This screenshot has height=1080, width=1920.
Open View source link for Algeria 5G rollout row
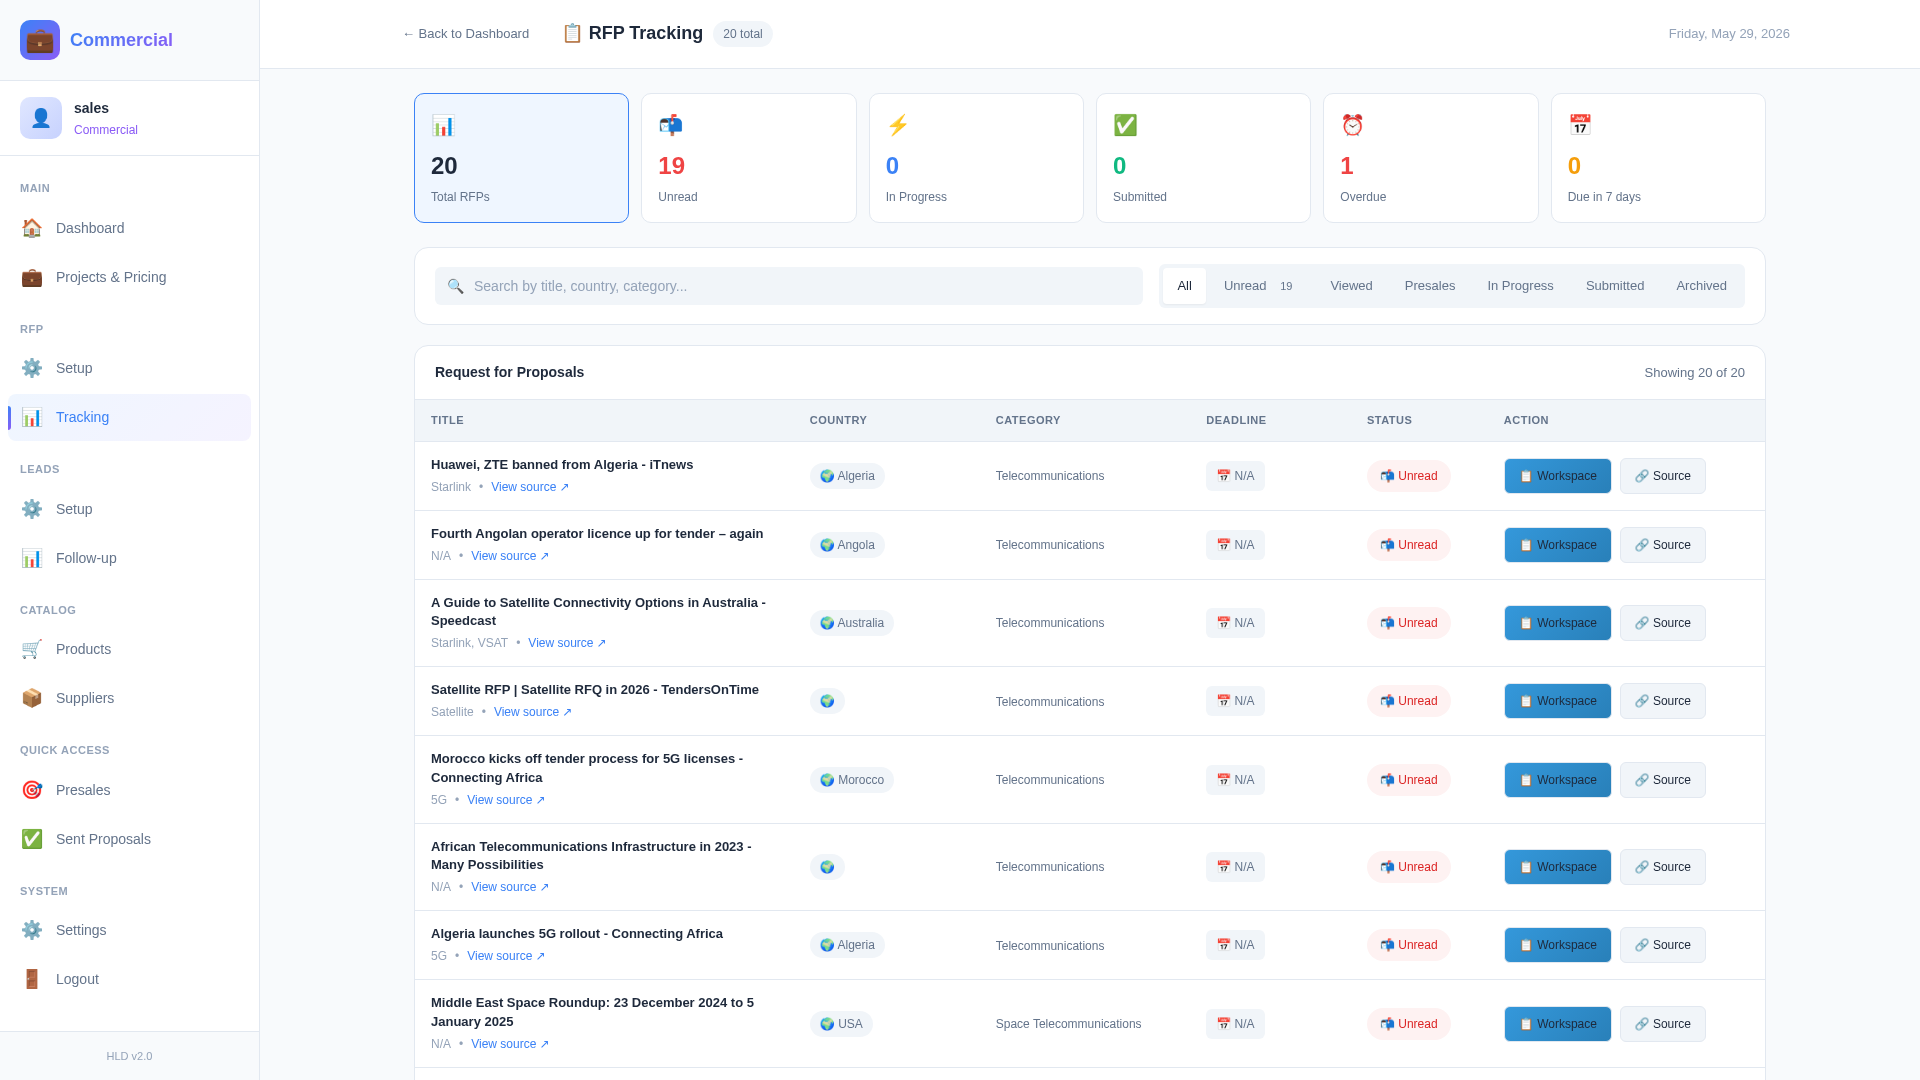coord(506,956)
